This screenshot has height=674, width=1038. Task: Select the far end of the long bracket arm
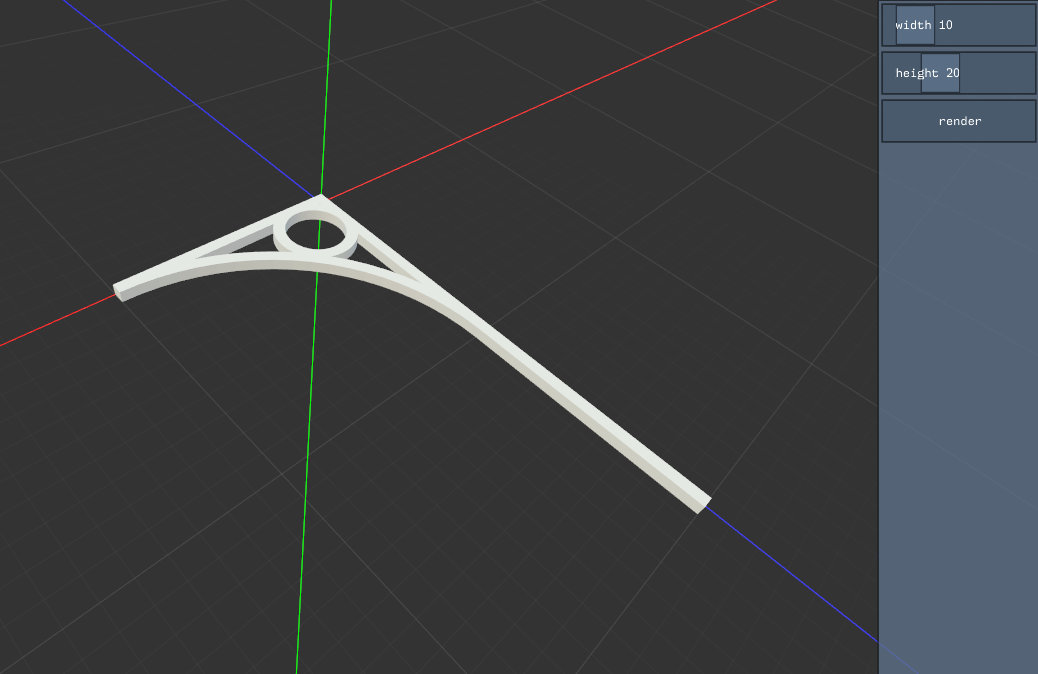coord(700,503)
